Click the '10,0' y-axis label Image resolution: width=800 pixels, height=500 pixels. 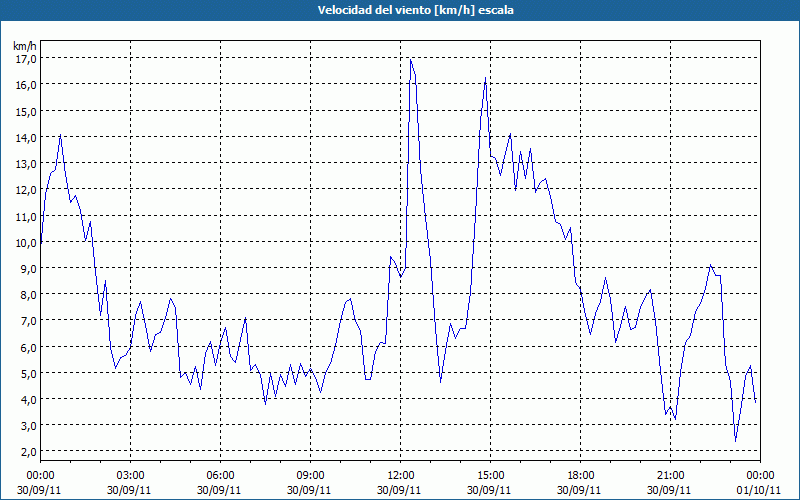pos(26,243)
